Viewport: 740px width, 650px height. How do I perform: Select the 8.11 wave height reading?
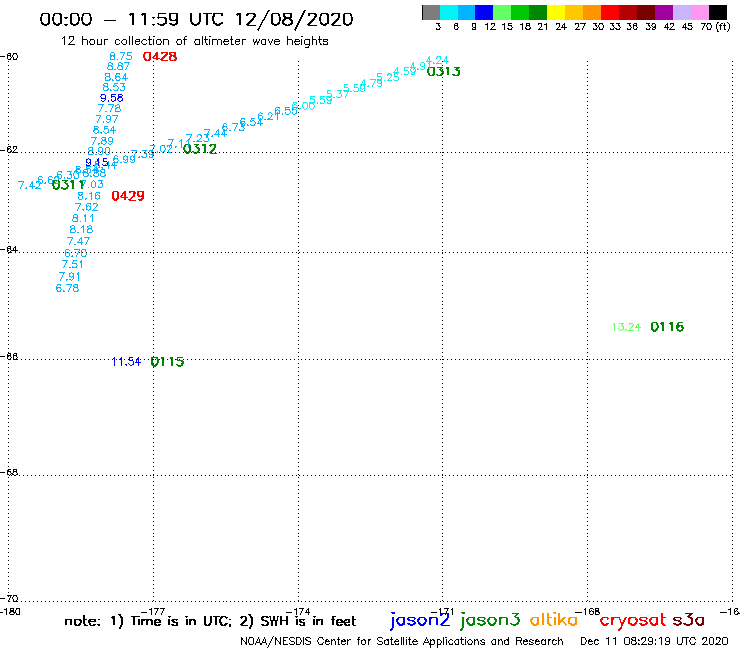(x=83, y=219)
